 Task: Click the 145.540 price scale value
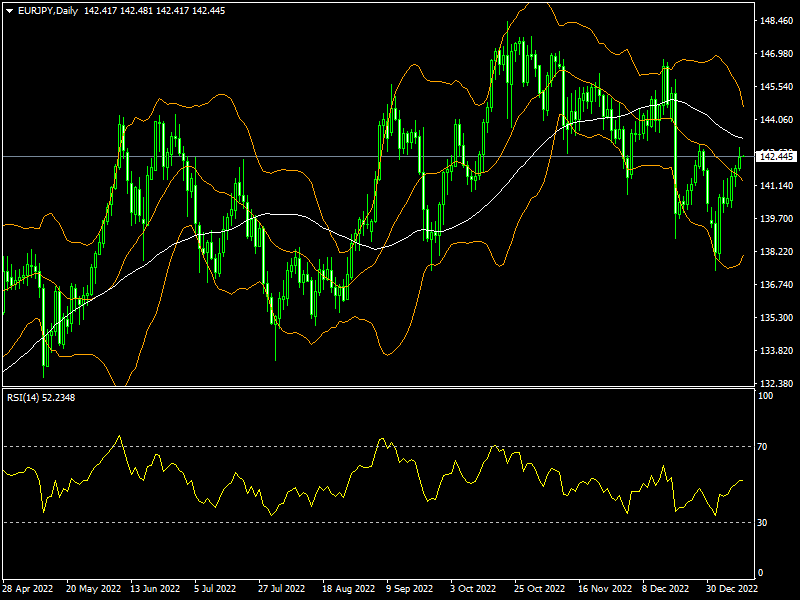point(777,87)
